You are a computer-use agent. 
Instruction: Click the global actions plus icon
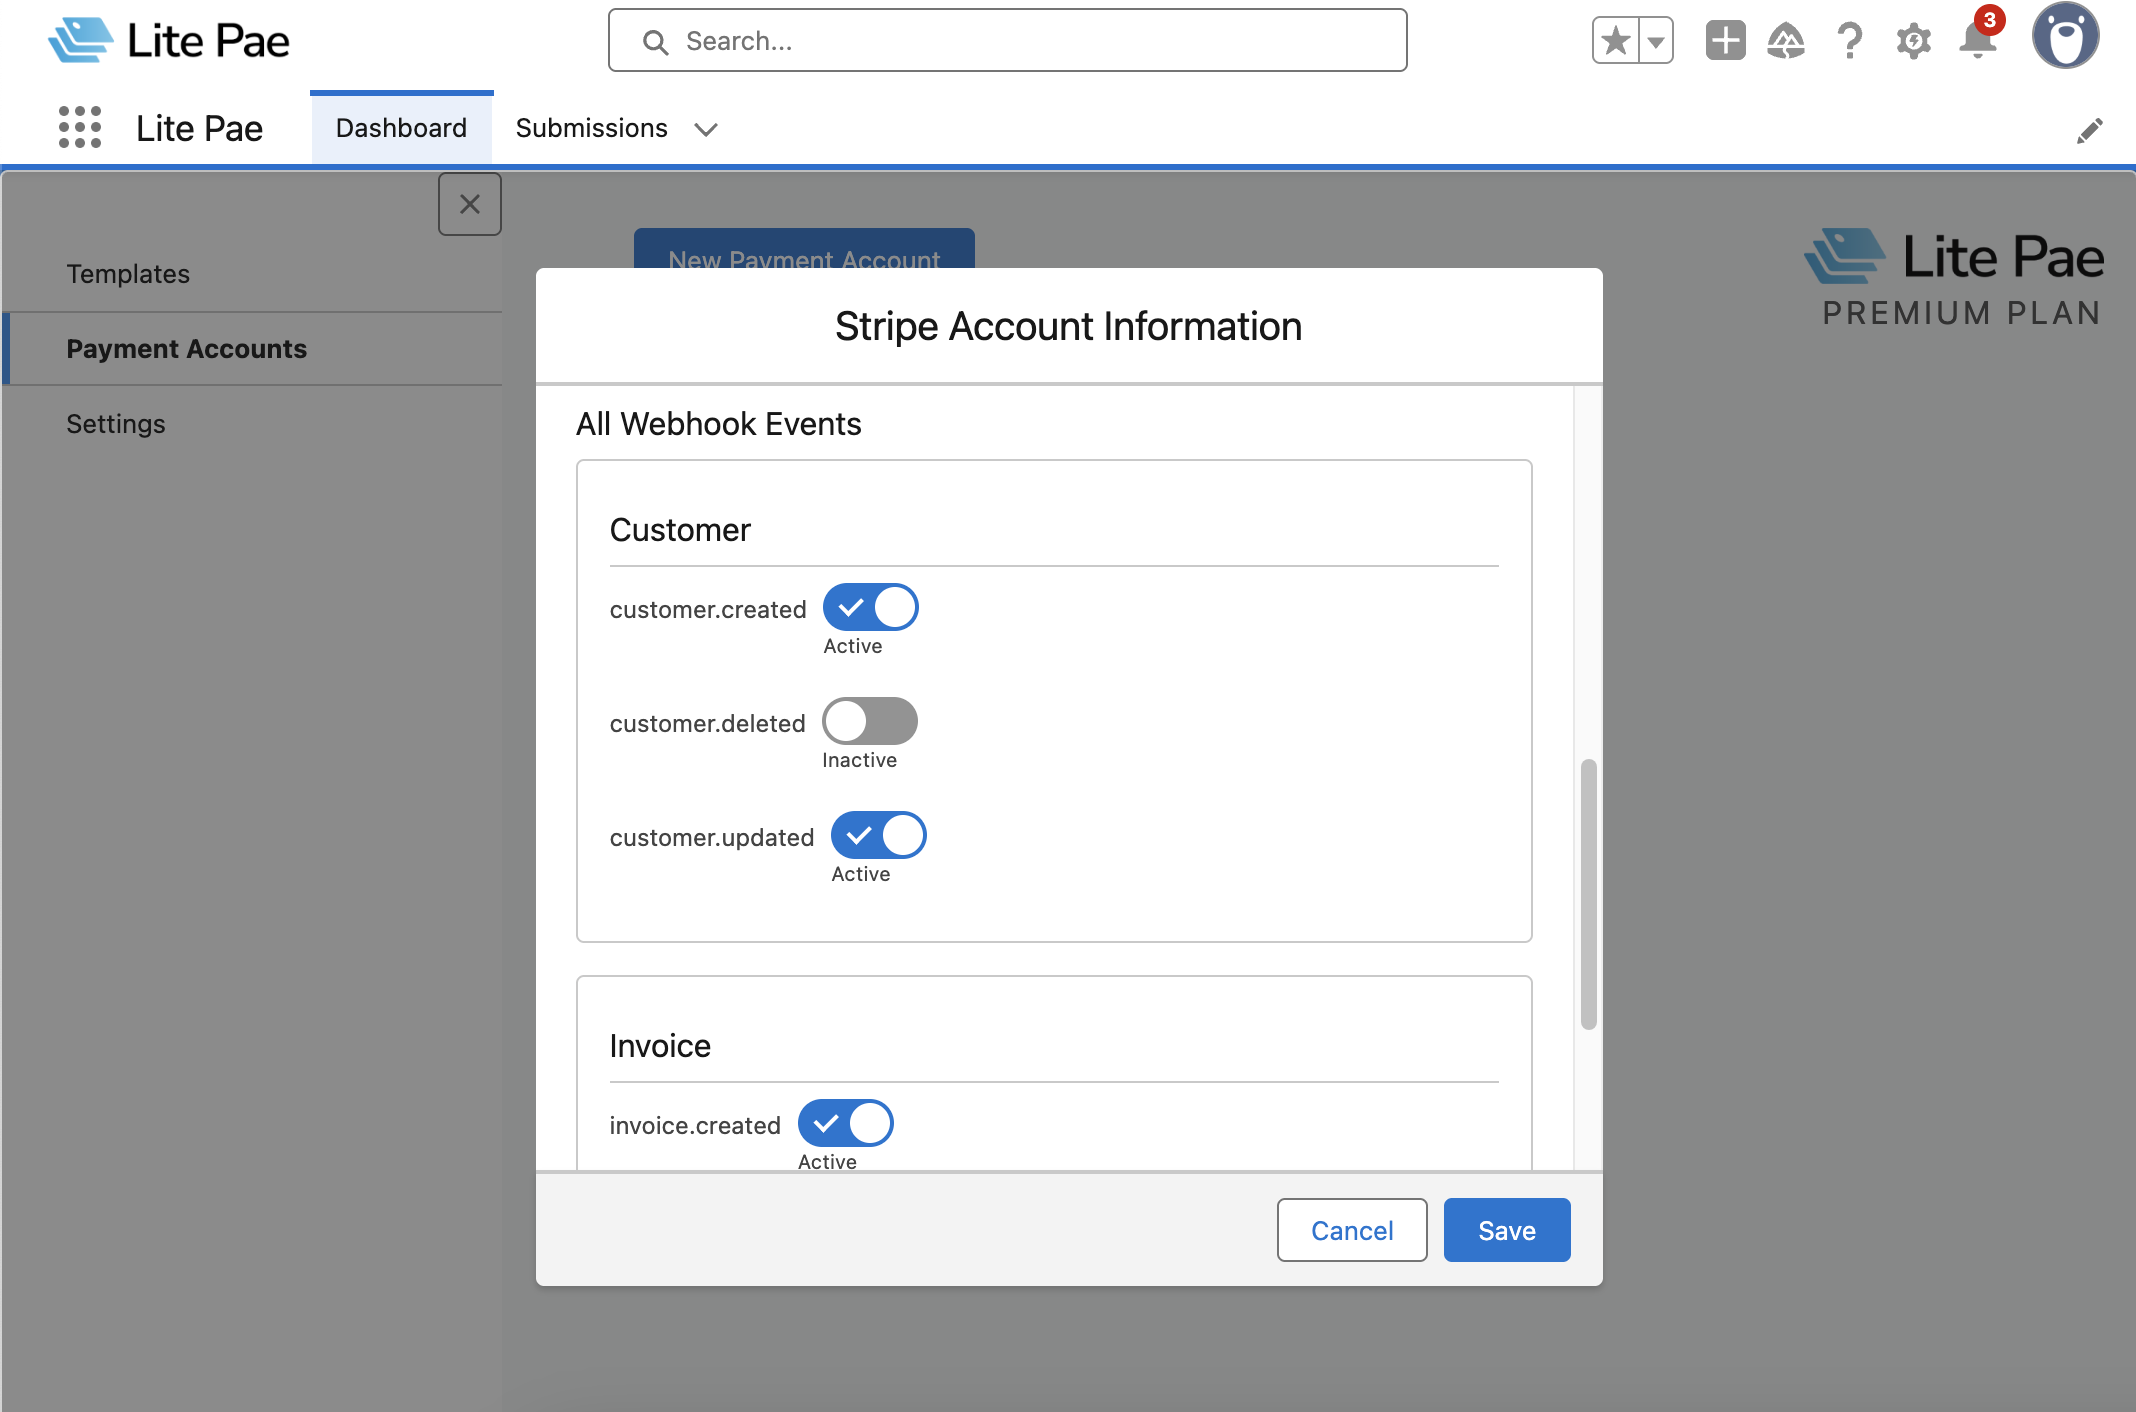coord(1725,41)
